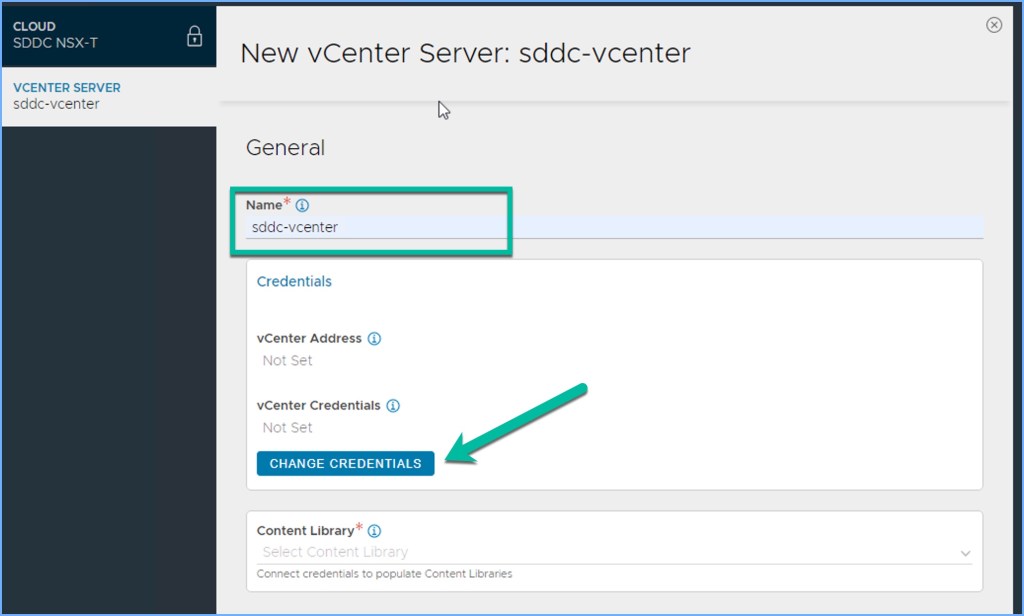Click the Name field label
The image size is (1024, 616).
point(264,205)
